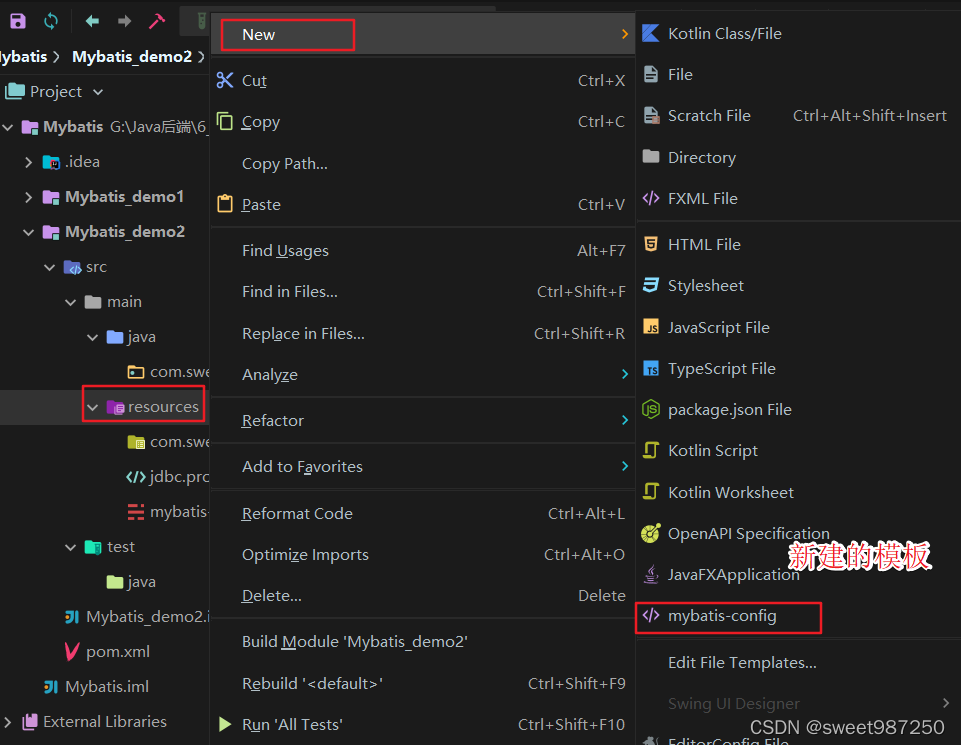Open Swing UI Designer submenu
Screen dimensions: 961x745
799,703
